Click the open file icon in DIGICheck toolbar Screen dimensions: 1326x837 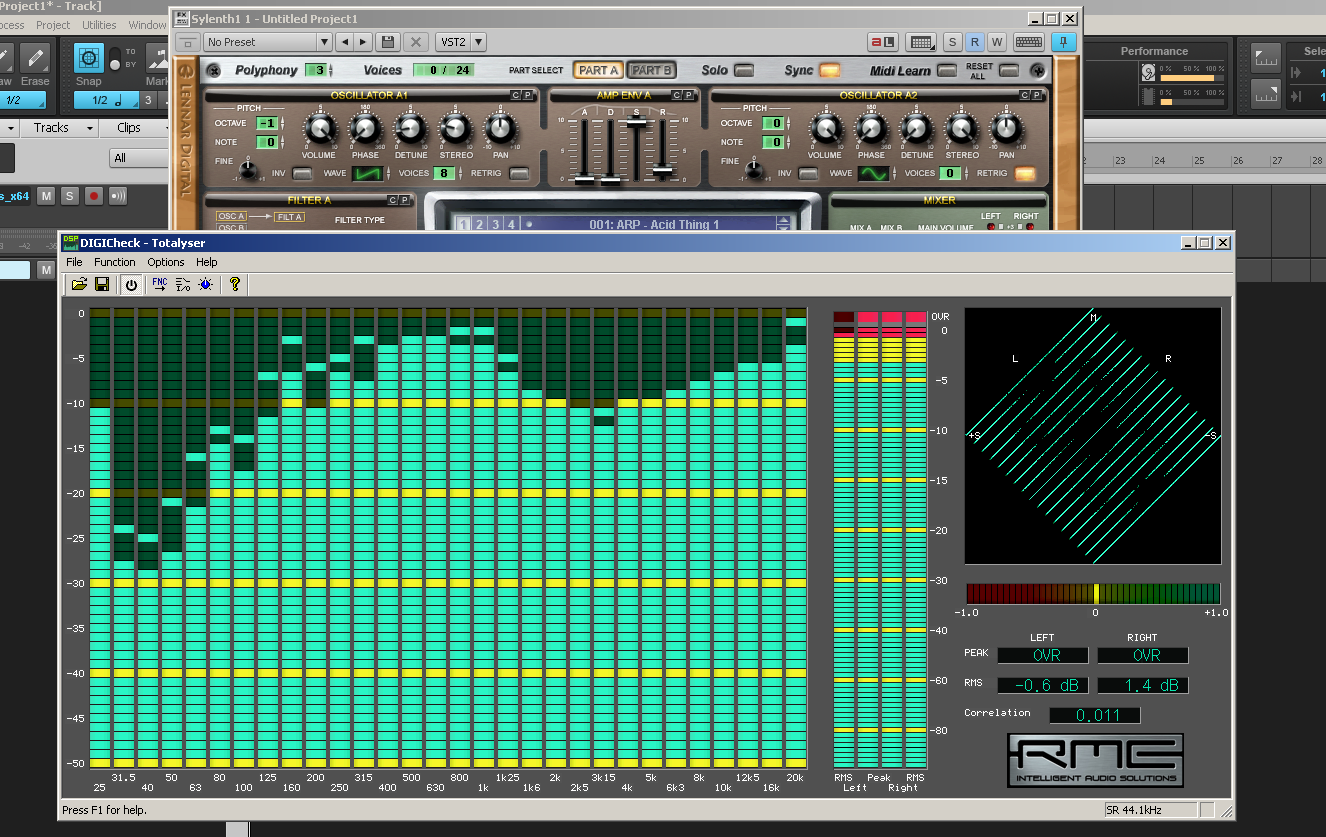tap(78, 284)
